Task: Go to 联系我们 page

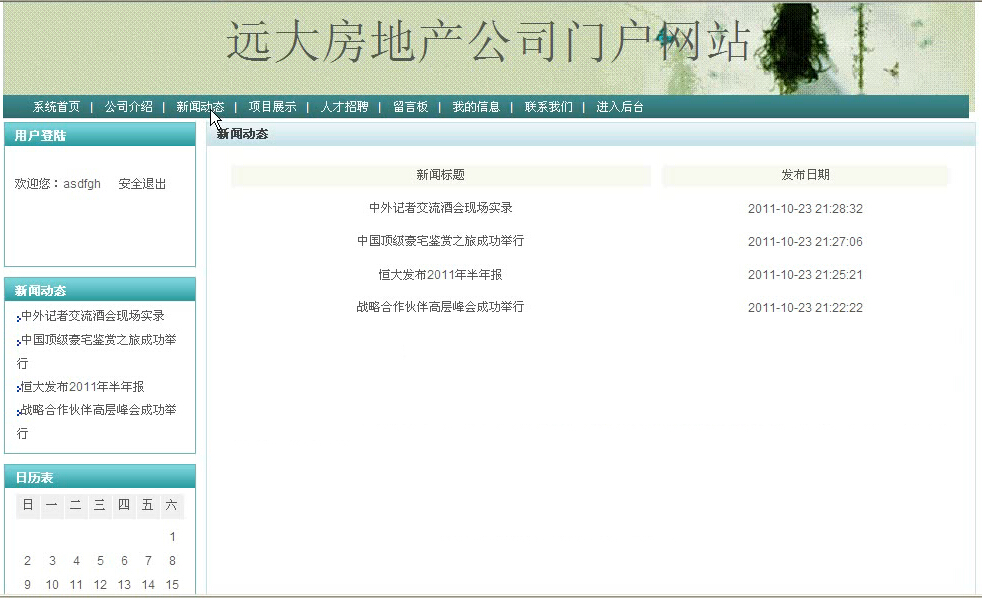Action: (x=549, y=107)
